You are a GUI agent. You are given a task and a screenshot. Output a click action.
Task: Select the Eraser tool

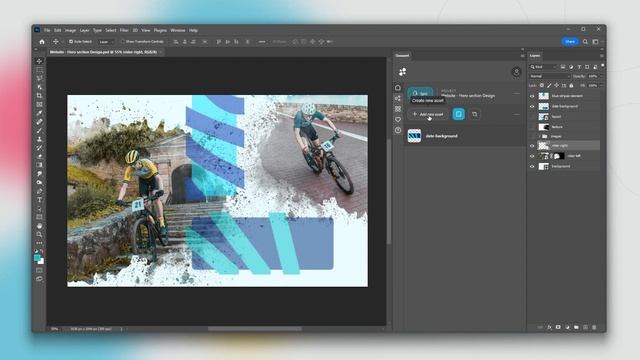click(x=39, y=156)
